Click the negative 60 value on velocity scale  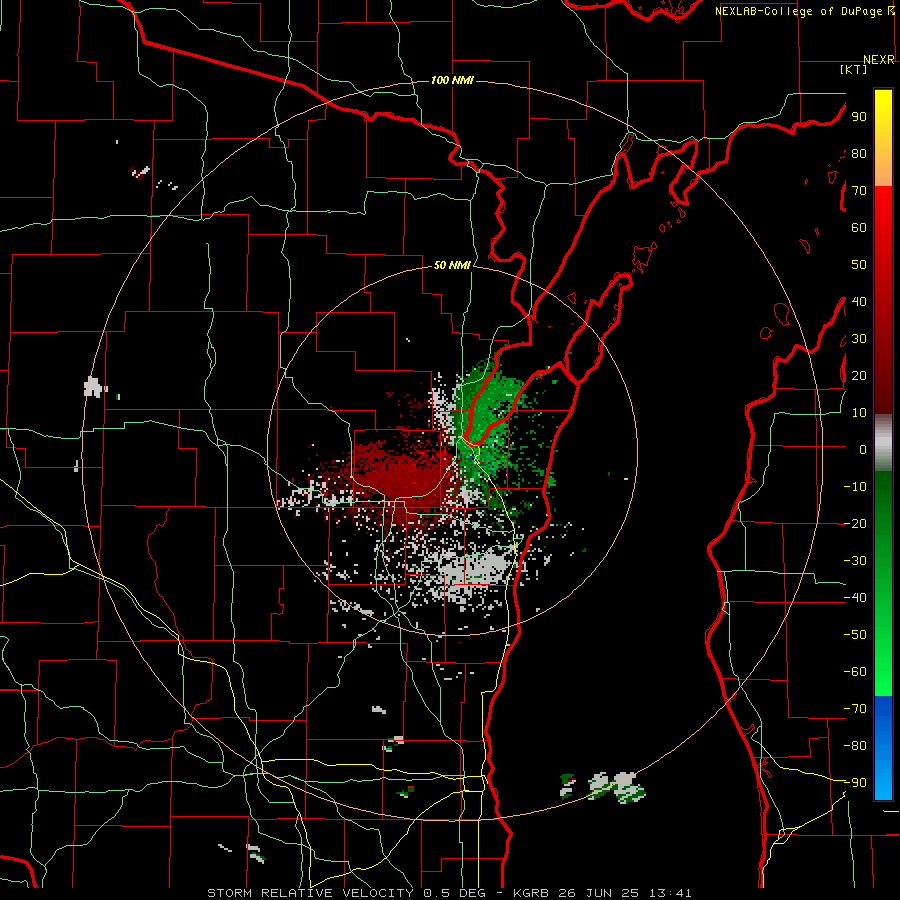(x=855, y=672)
